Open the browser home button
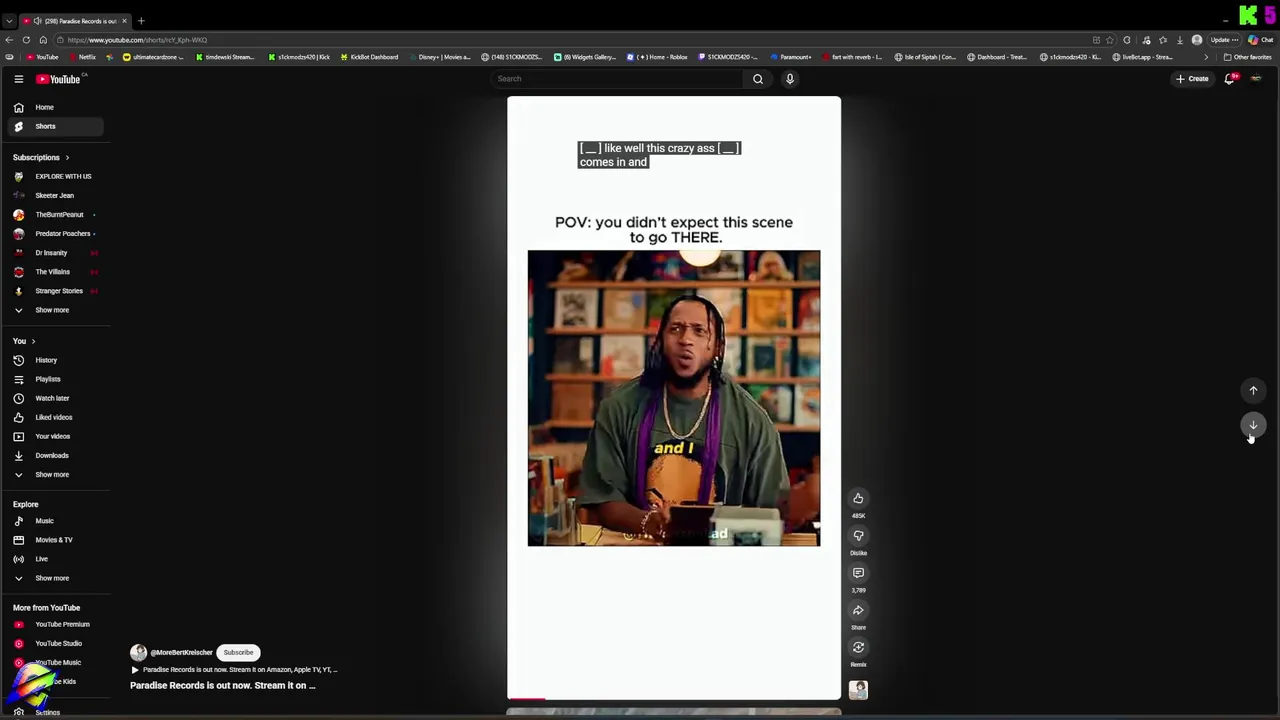Viewport: 1280px width, 720px height. tap(43, 40)
